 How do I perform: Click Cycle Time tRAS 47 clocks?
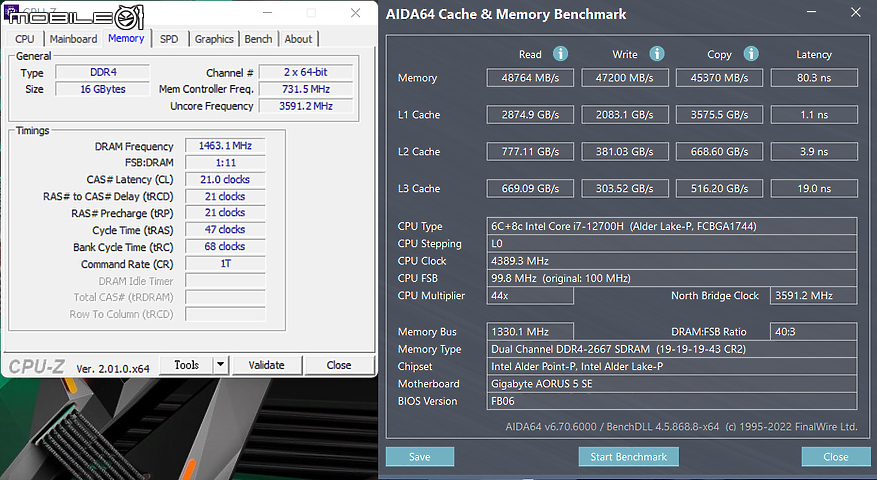coord(225,229)
